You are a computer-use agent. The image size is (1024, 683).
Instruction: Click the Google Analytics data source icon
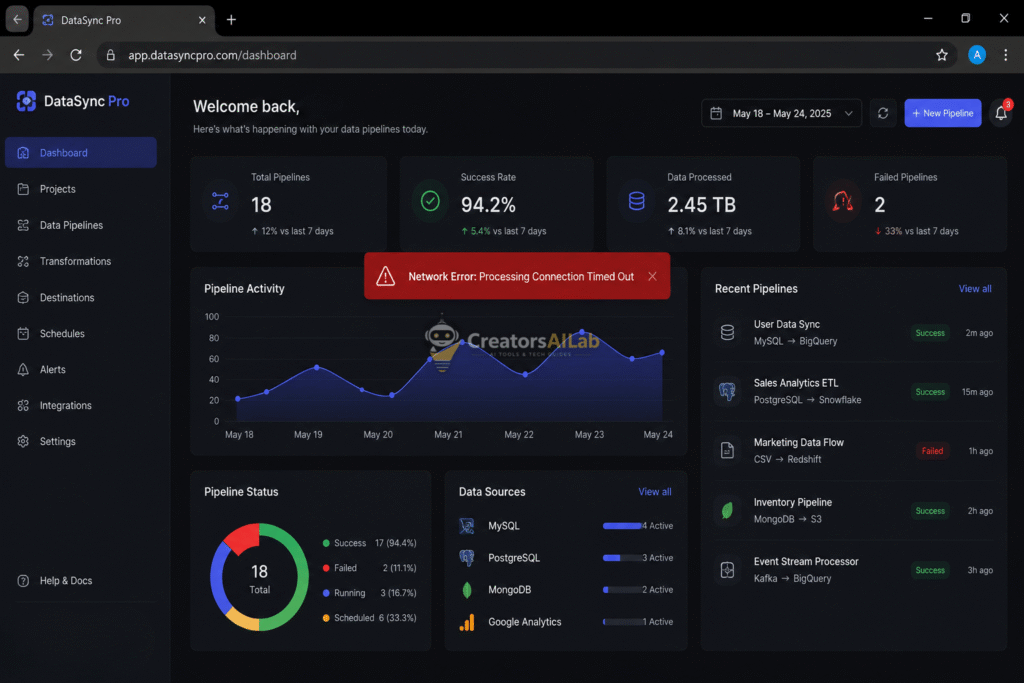(x=467, y=622)
